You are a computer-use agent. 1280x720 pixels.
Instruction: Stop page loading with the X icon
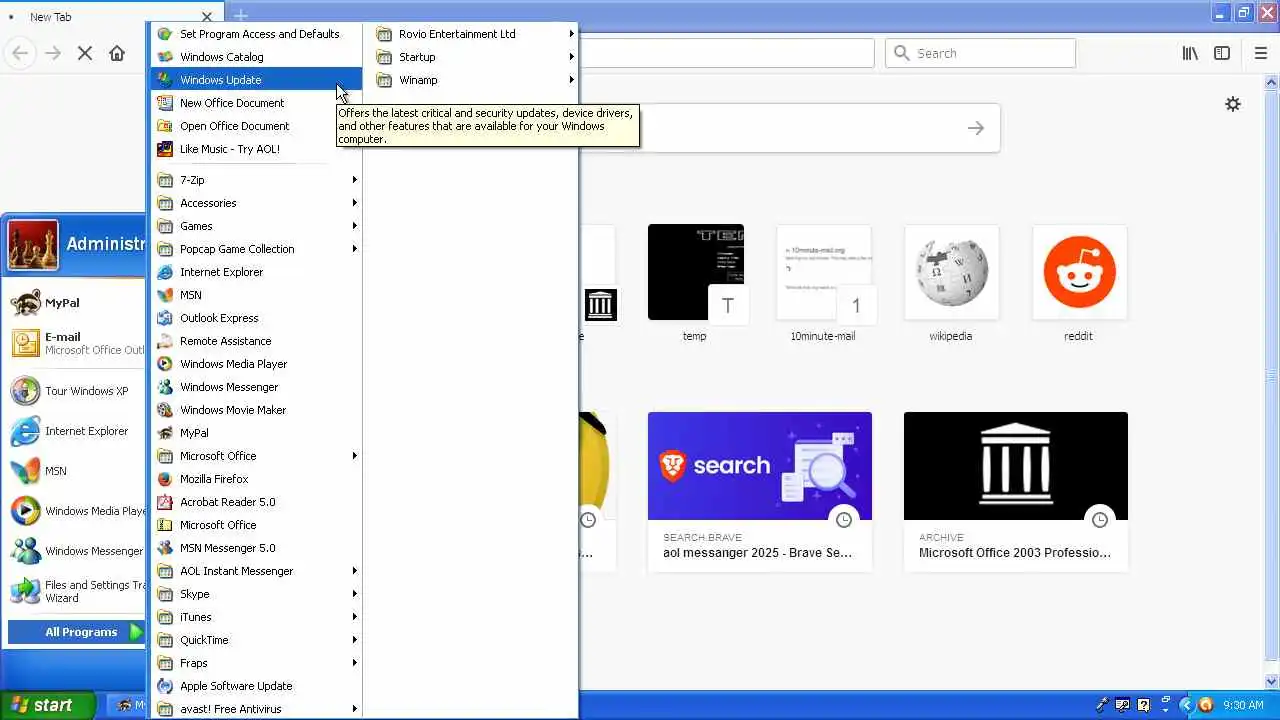click(85, 53)
